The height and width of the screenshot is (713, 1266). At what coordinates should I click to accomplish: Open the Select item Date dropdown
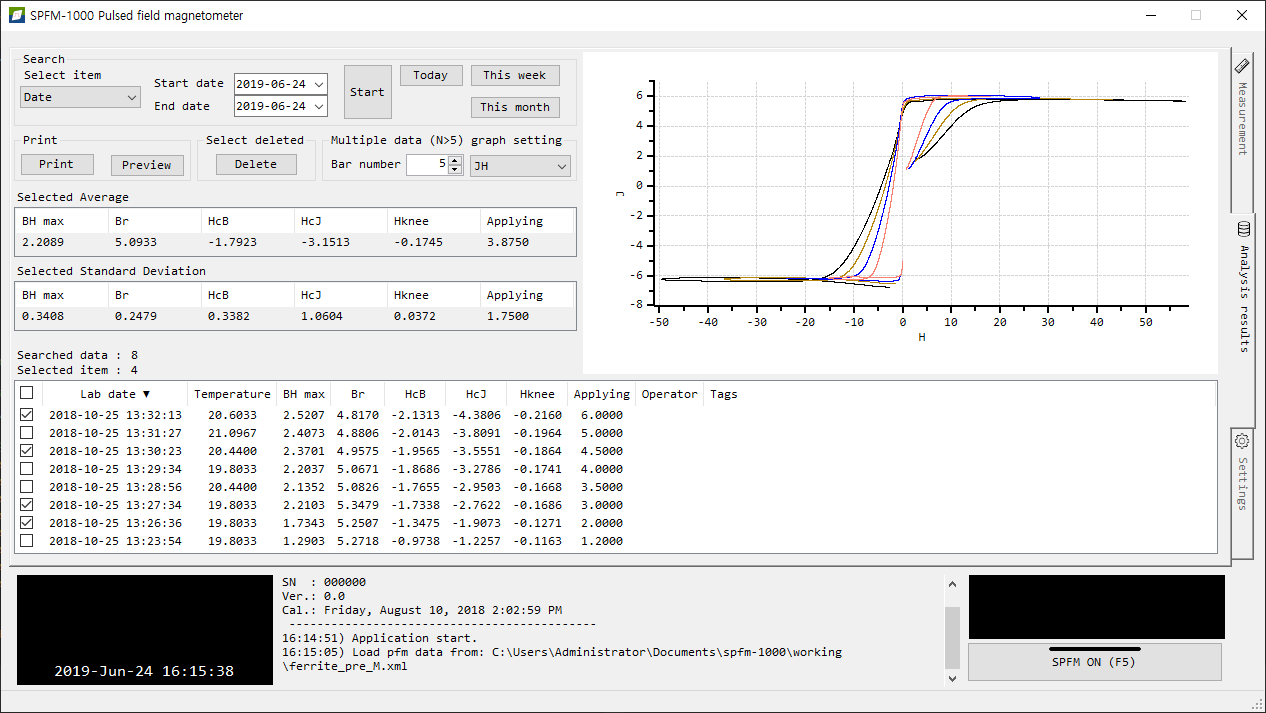(x=79, y=96)
